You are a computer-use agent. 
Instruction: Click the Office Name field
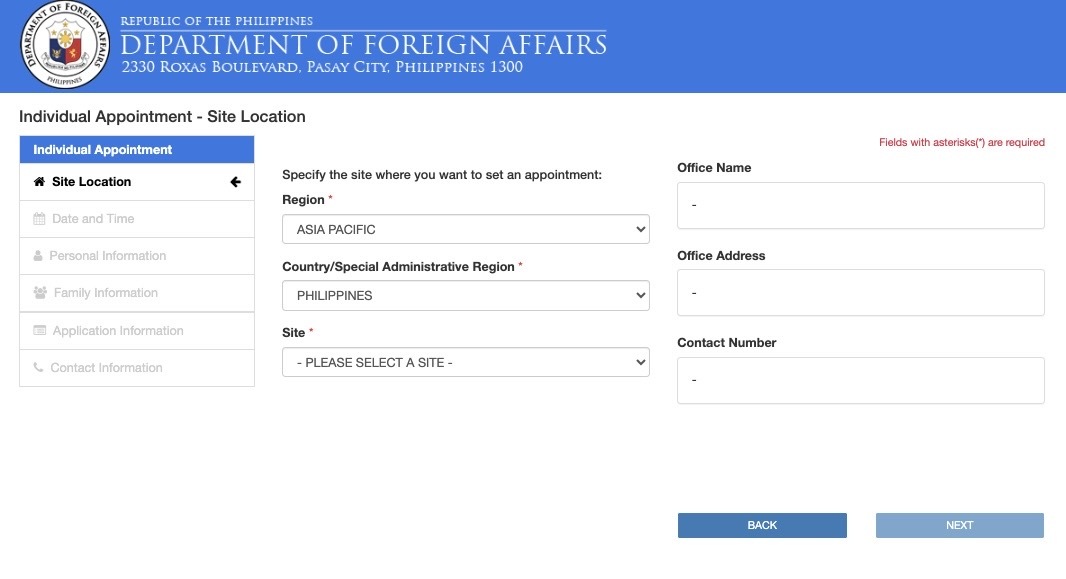click(860, 205)
